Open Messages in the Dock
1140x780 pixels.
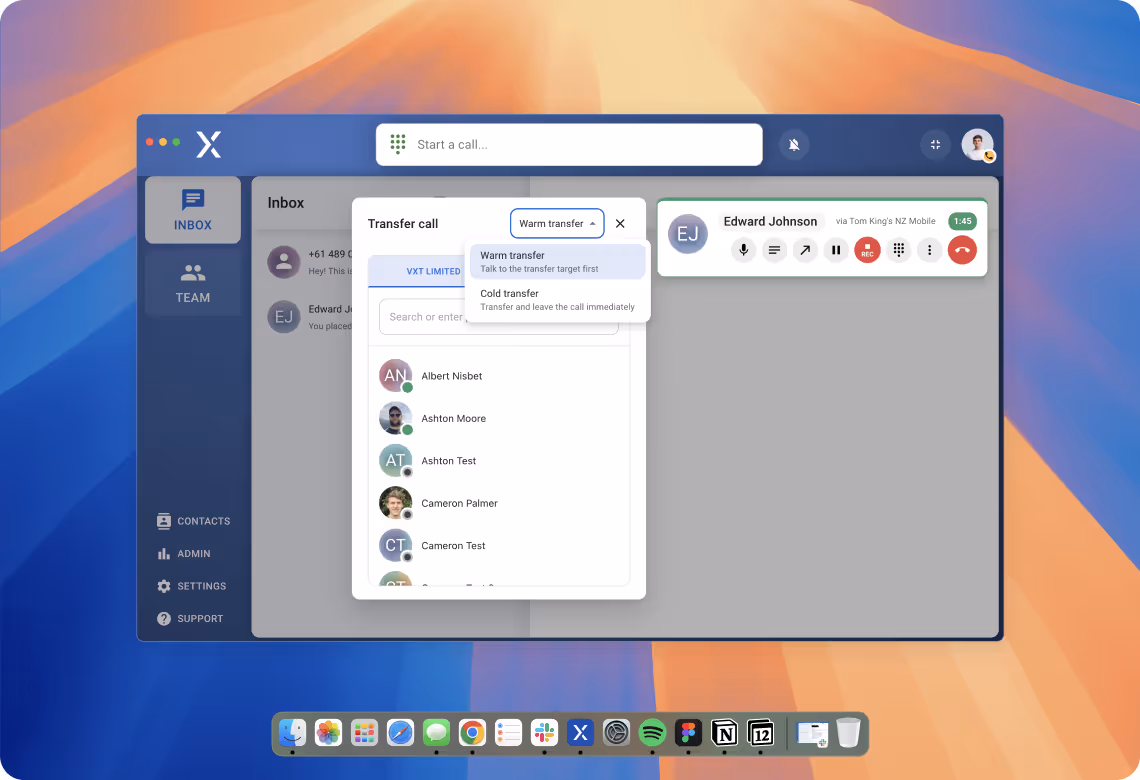(436, 733)
